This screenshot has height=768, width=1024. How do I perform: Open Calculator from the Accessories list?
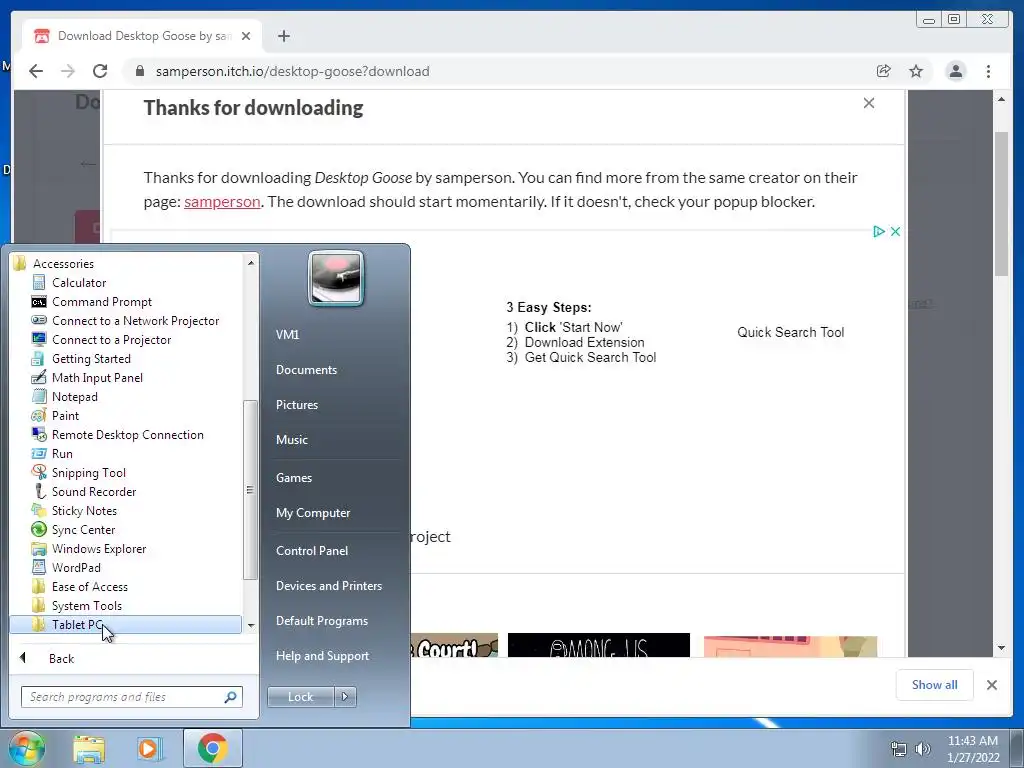pos(78,283)
